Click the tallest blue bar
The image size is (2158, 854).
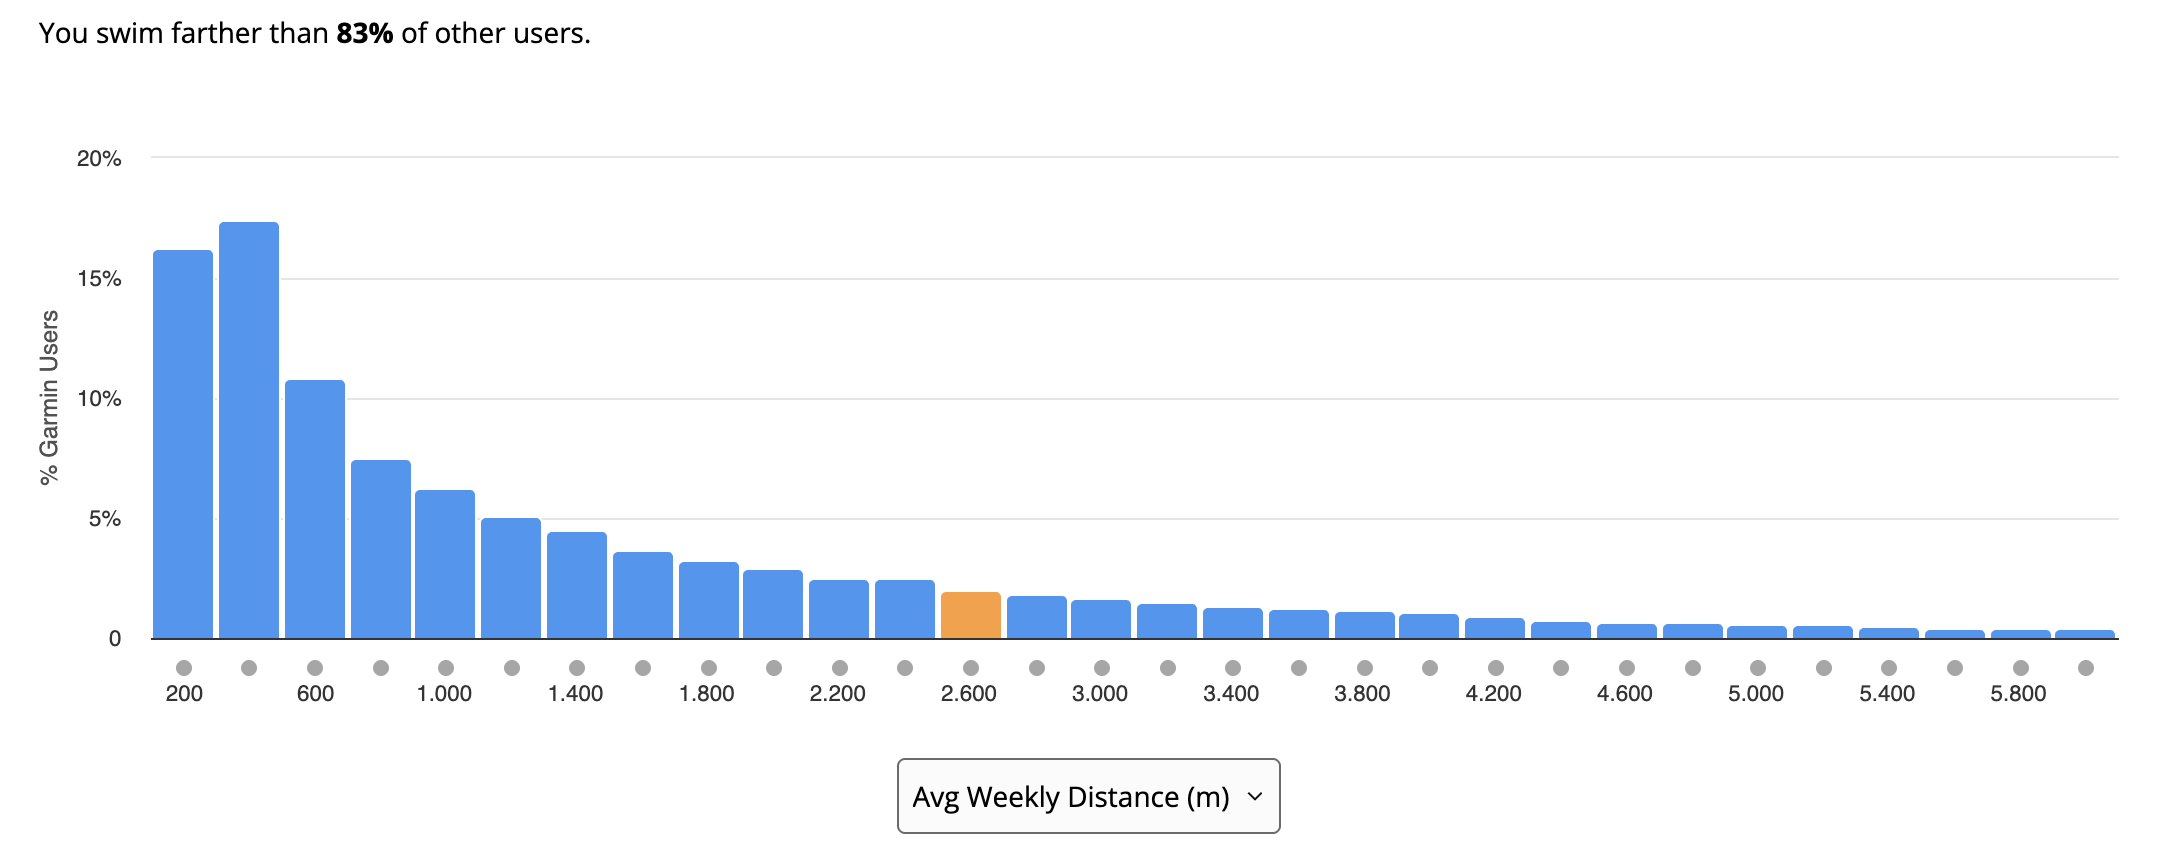click(249, 430)
